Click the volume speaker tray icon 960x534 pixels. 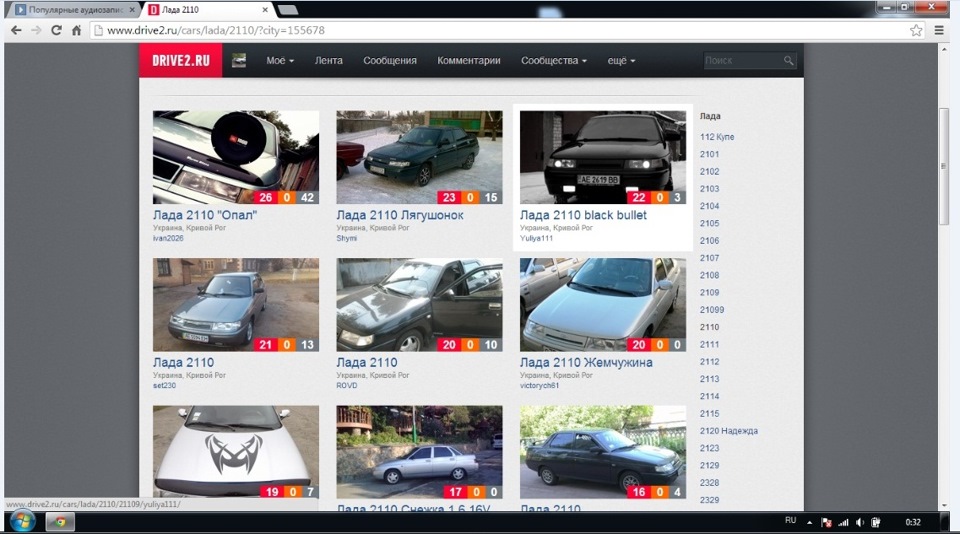click(x=860, y=522)
